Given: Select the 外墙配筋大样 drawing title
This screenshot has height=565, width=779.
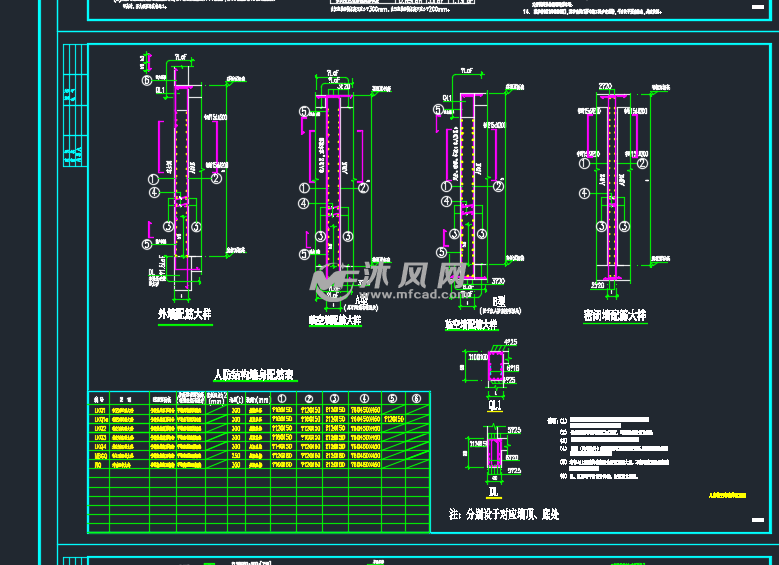Looking at the screenshot, I should [185, 314].
